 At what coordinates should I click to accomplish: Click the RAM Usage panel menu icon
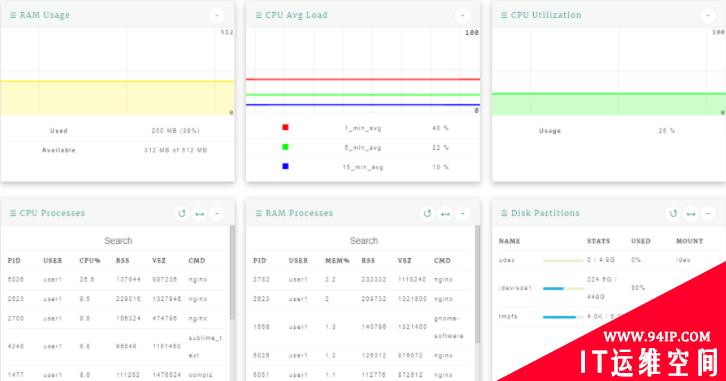pyautogui.click(x=13, y=15)
